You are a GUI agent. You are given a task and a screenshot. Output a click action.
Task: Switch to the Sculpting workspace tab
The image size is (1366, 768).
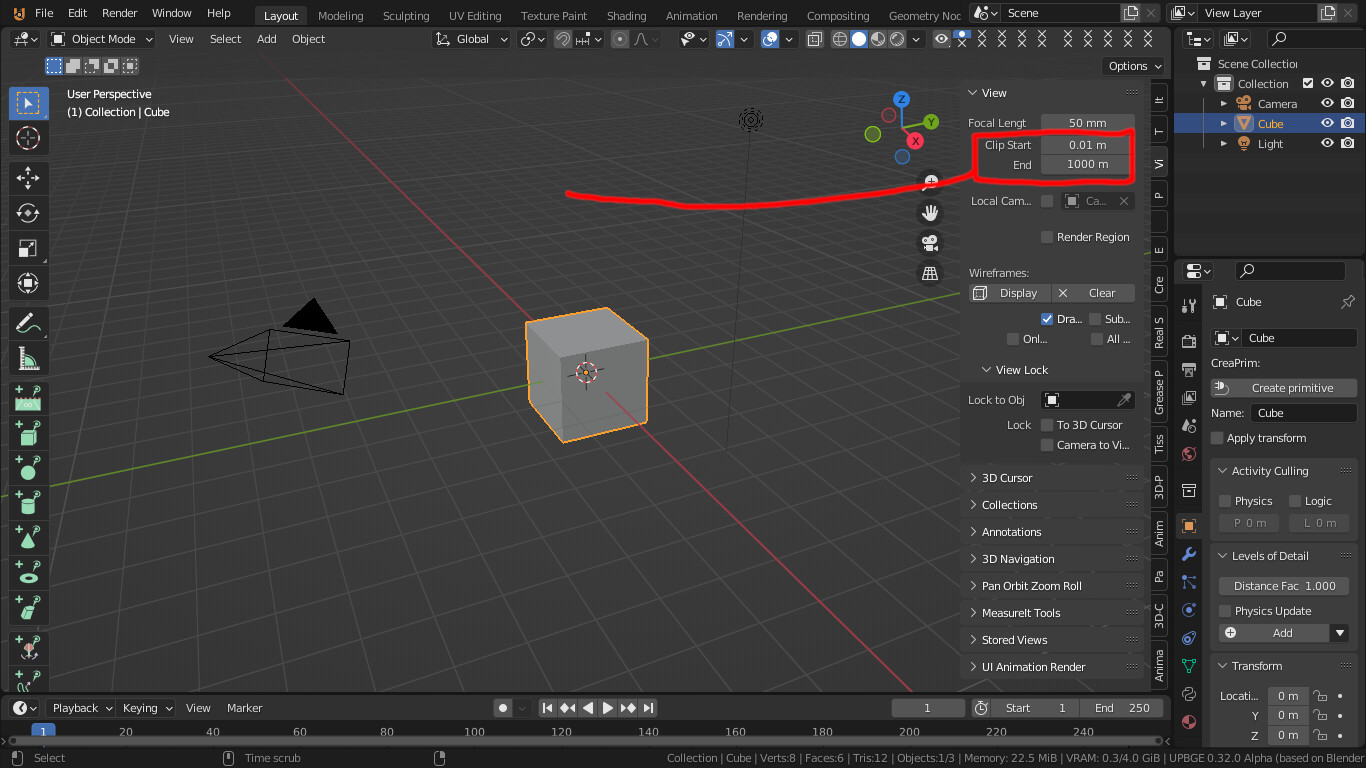pos(406,16)
